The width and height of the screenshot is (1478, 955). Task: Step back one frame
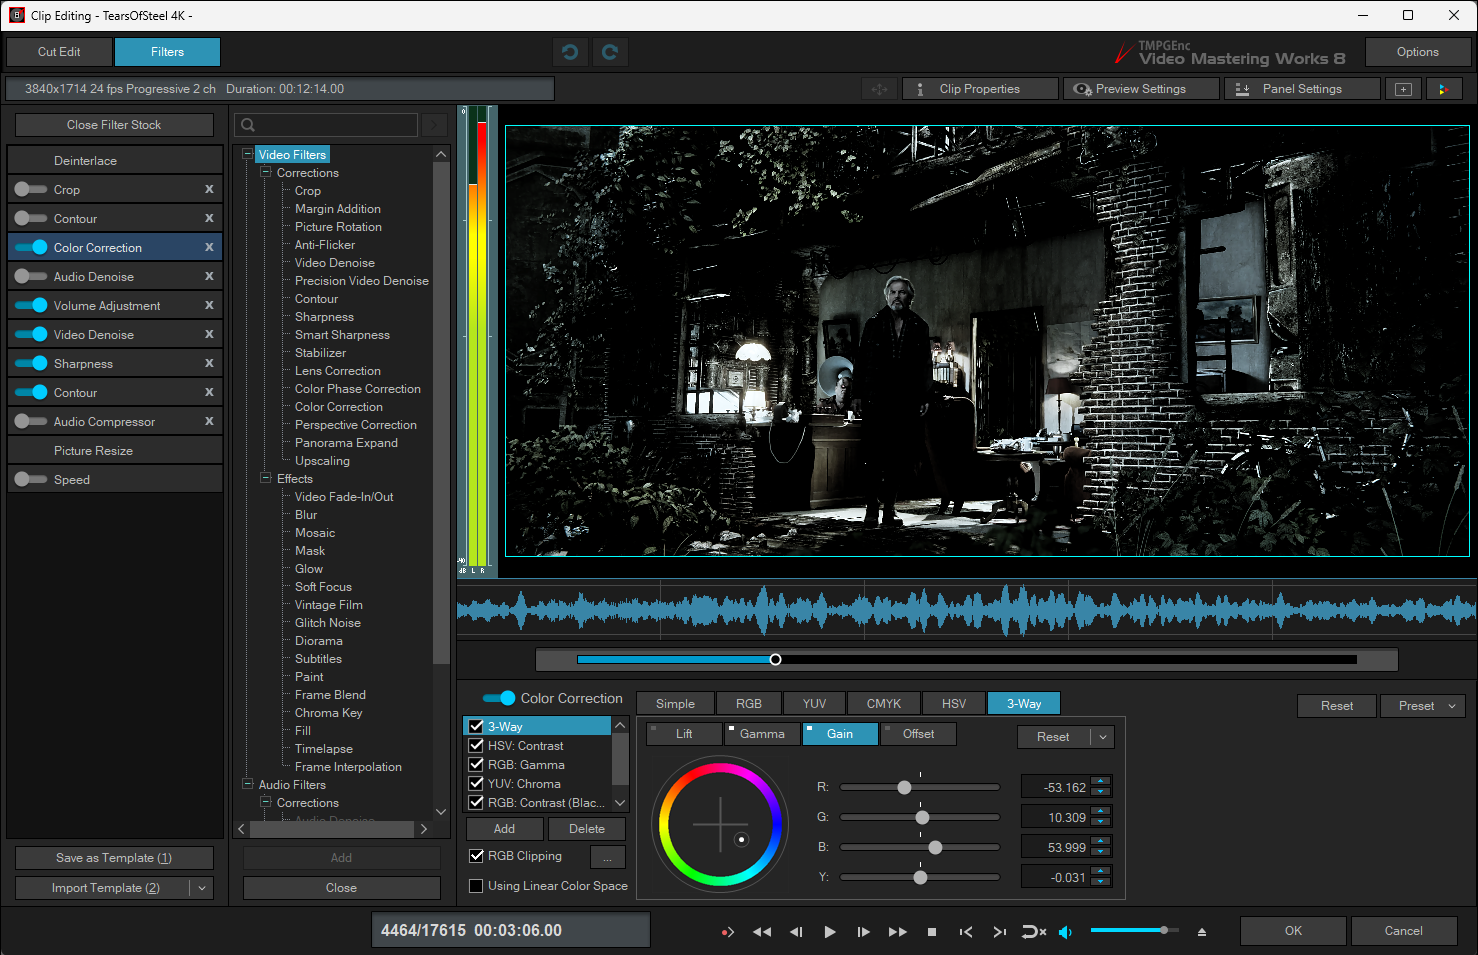pos(796,931)
